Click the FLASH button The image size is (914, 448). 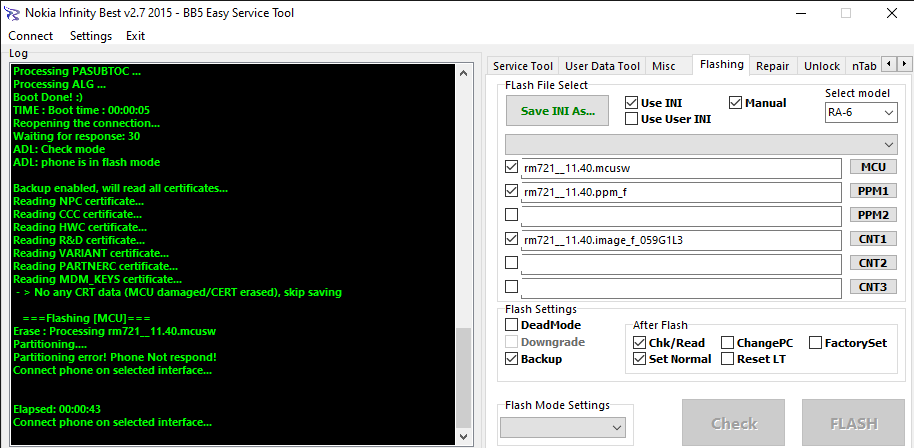click(x=854, y=423)
